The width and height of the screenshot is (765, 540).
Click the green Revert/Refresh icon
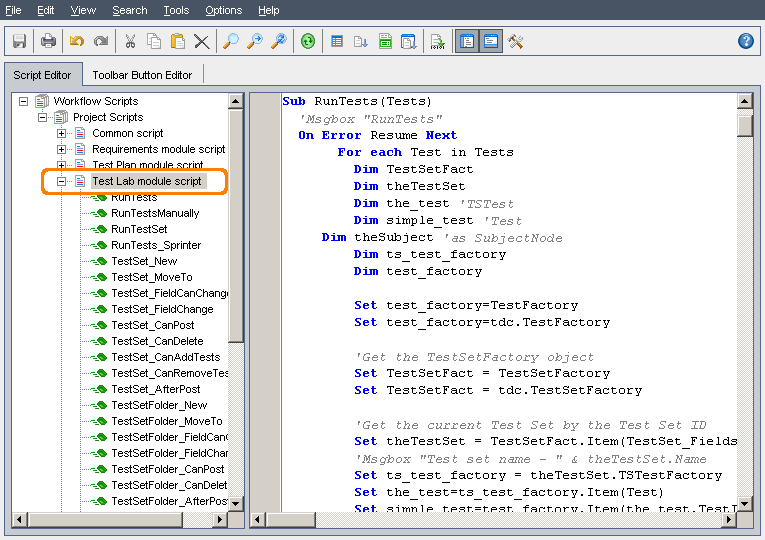(x=308, y=41)
